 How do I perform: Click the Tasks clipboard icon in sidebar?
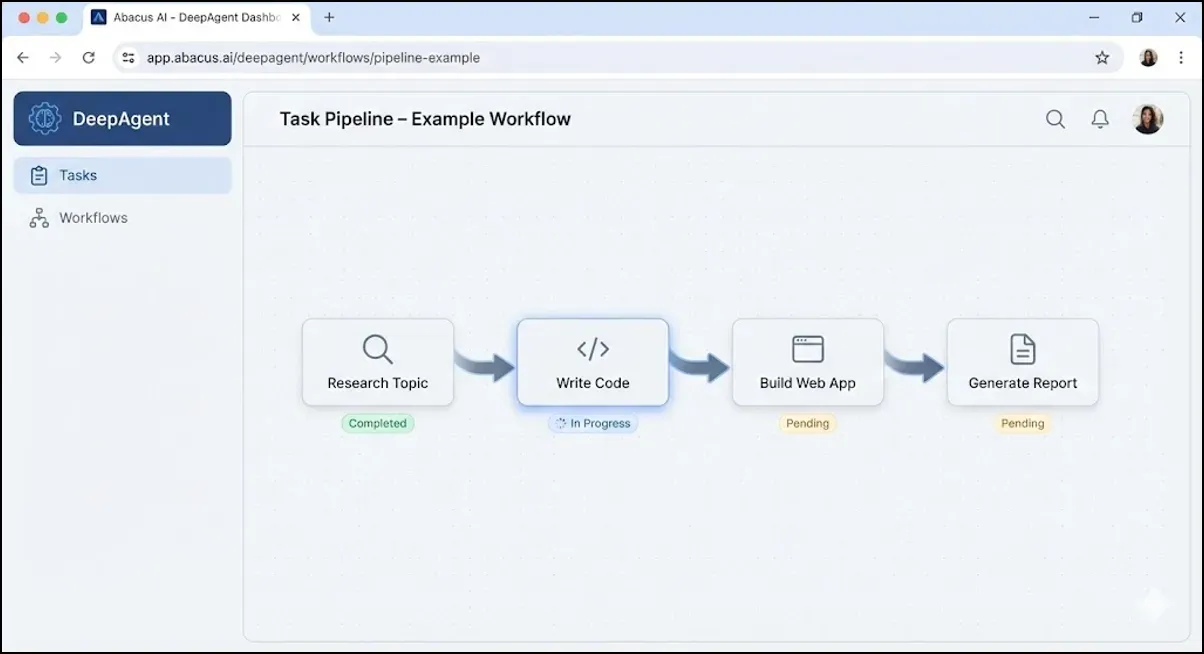[38, 175]
